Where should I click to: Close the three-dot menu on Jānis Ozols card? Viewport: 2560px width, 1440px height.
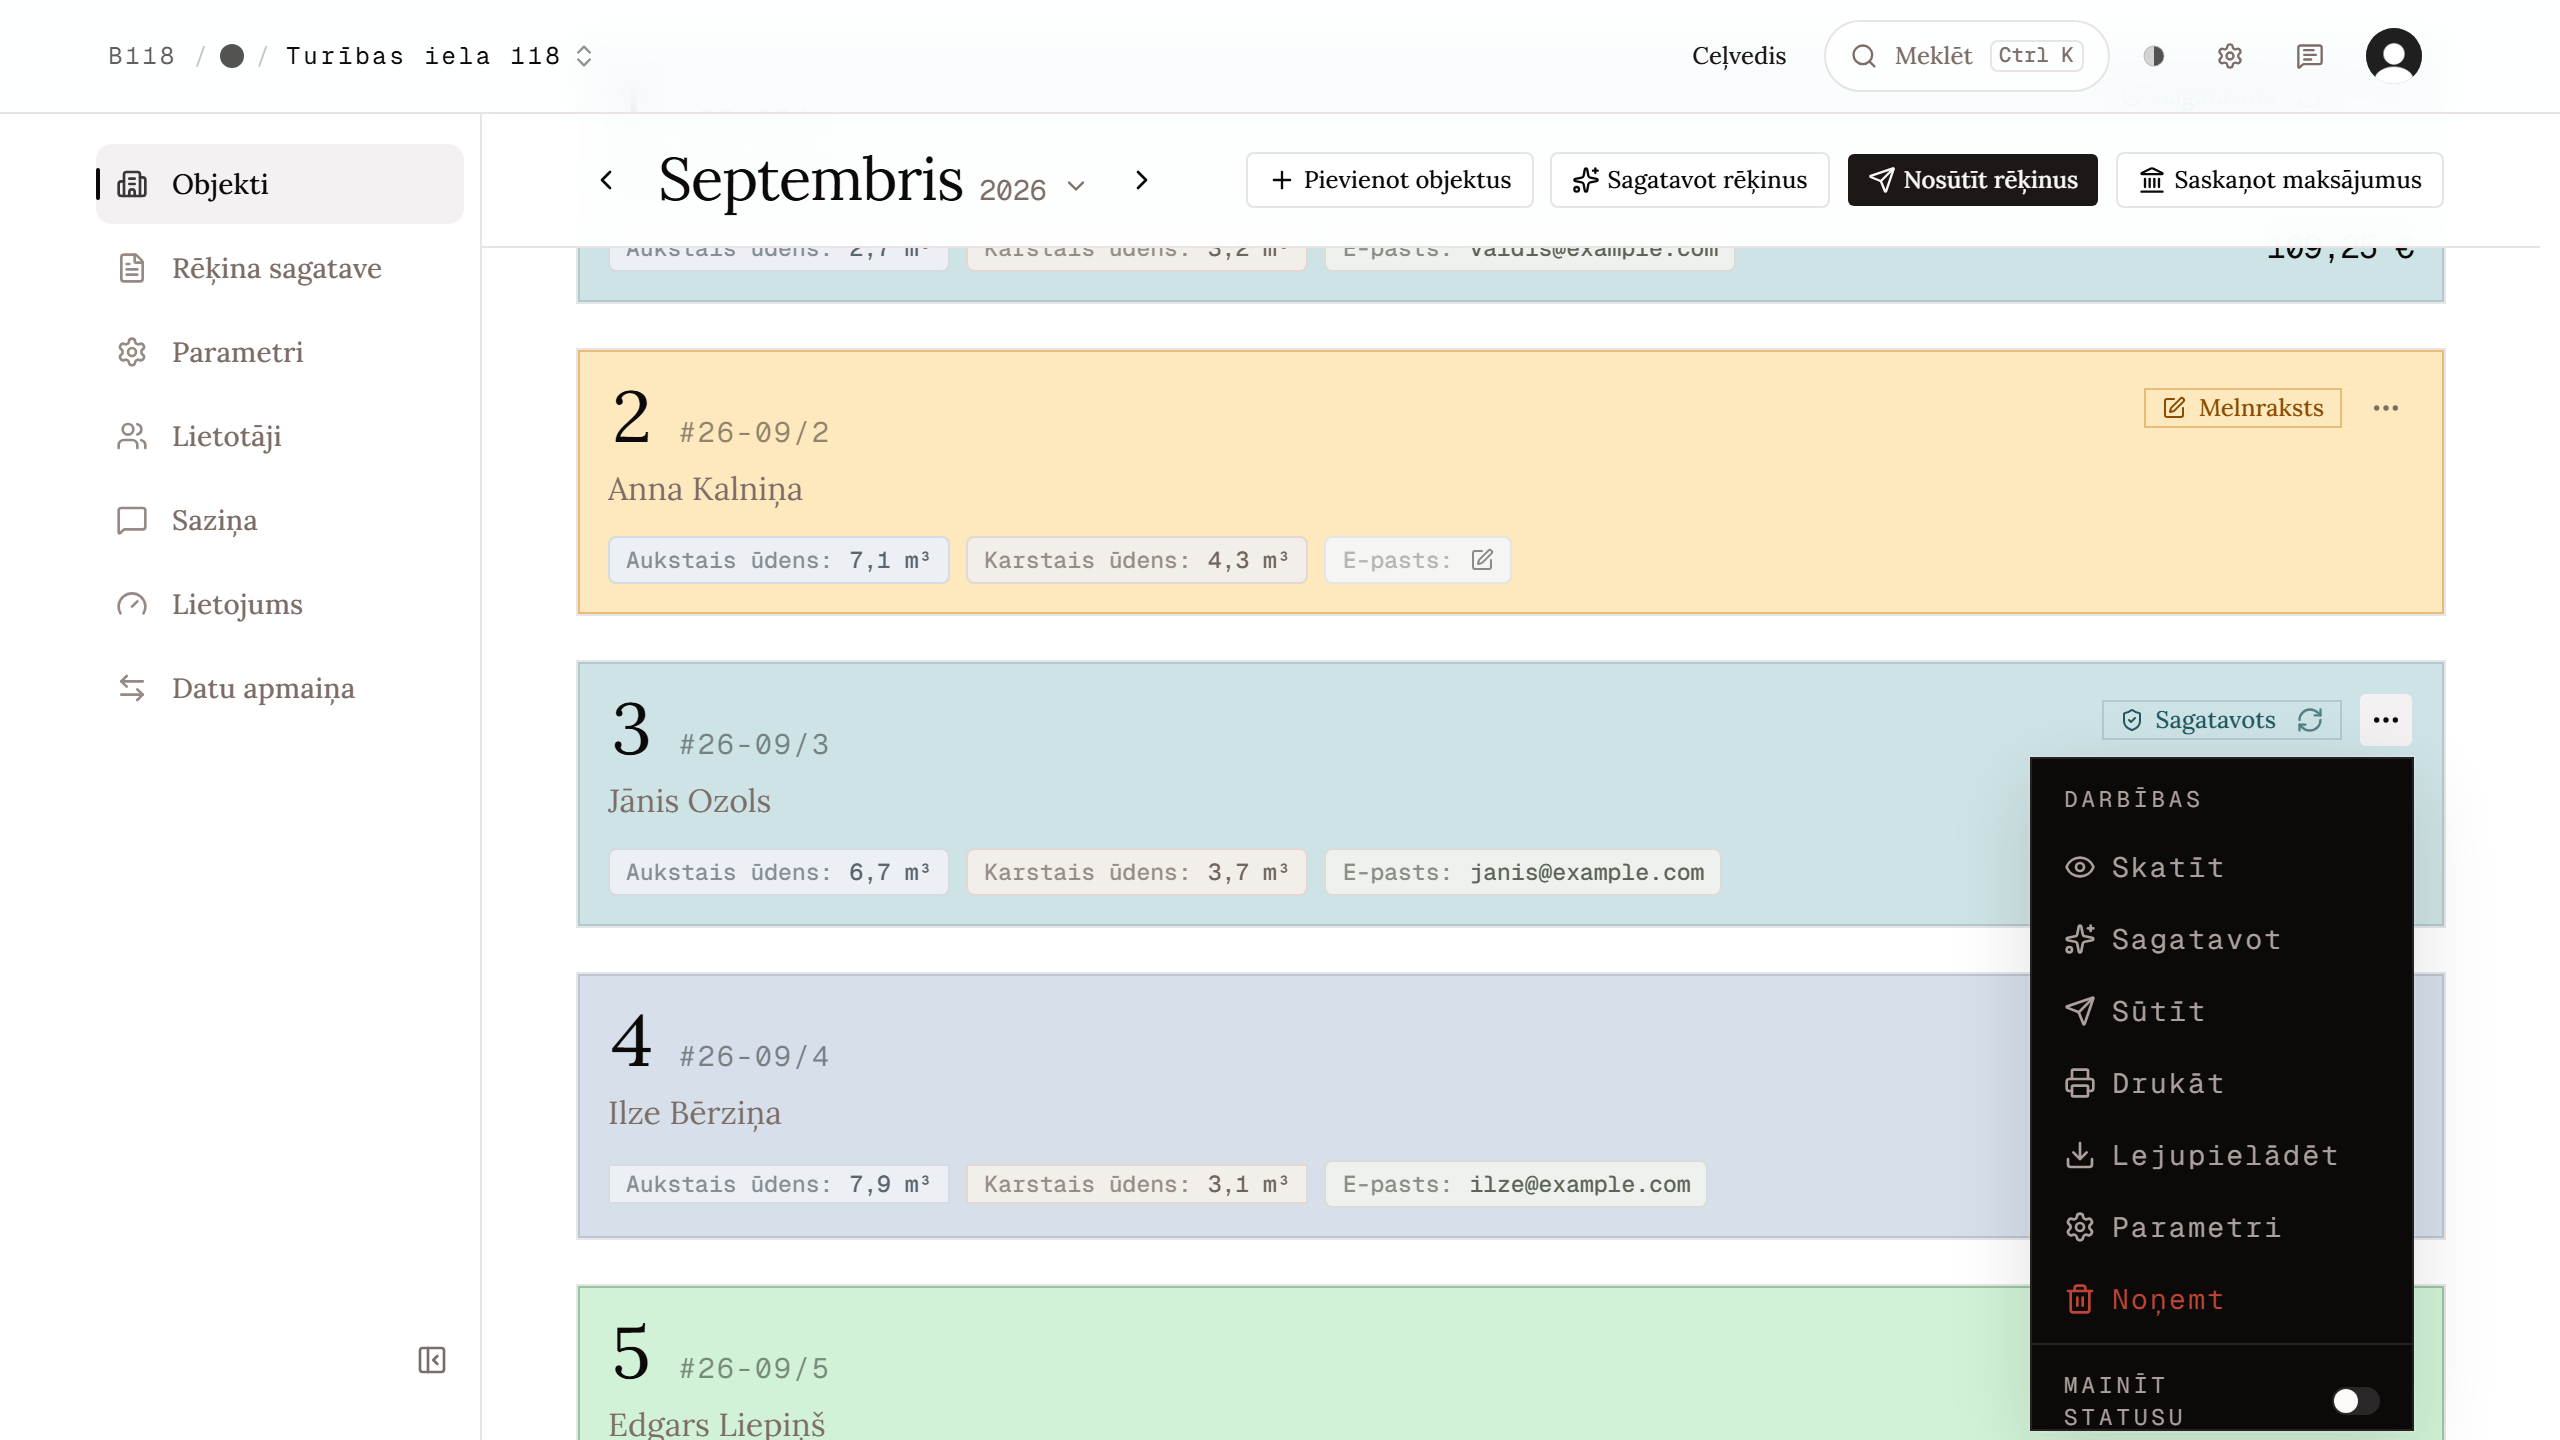click(2386, 720)
